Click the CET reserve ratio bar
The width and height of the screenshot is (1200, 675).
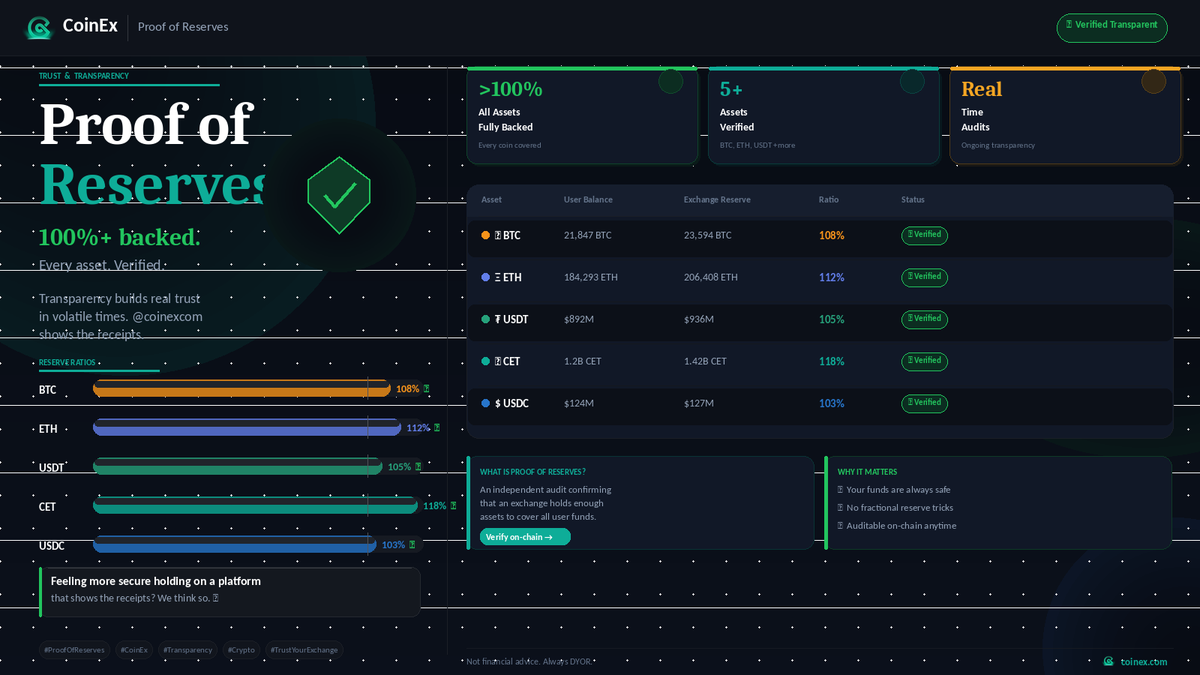click(256, 506)
